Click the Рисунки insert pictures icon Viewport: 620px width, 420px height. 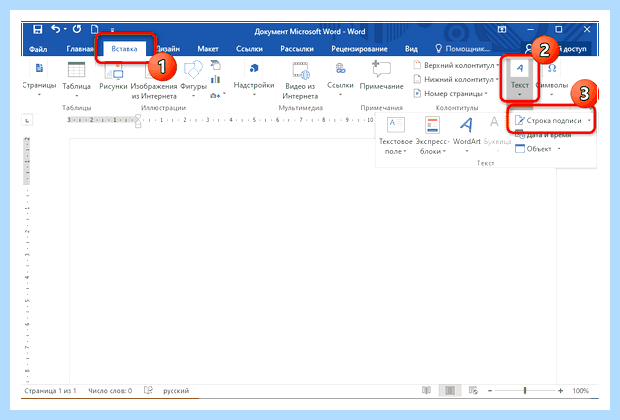point(113,71)
